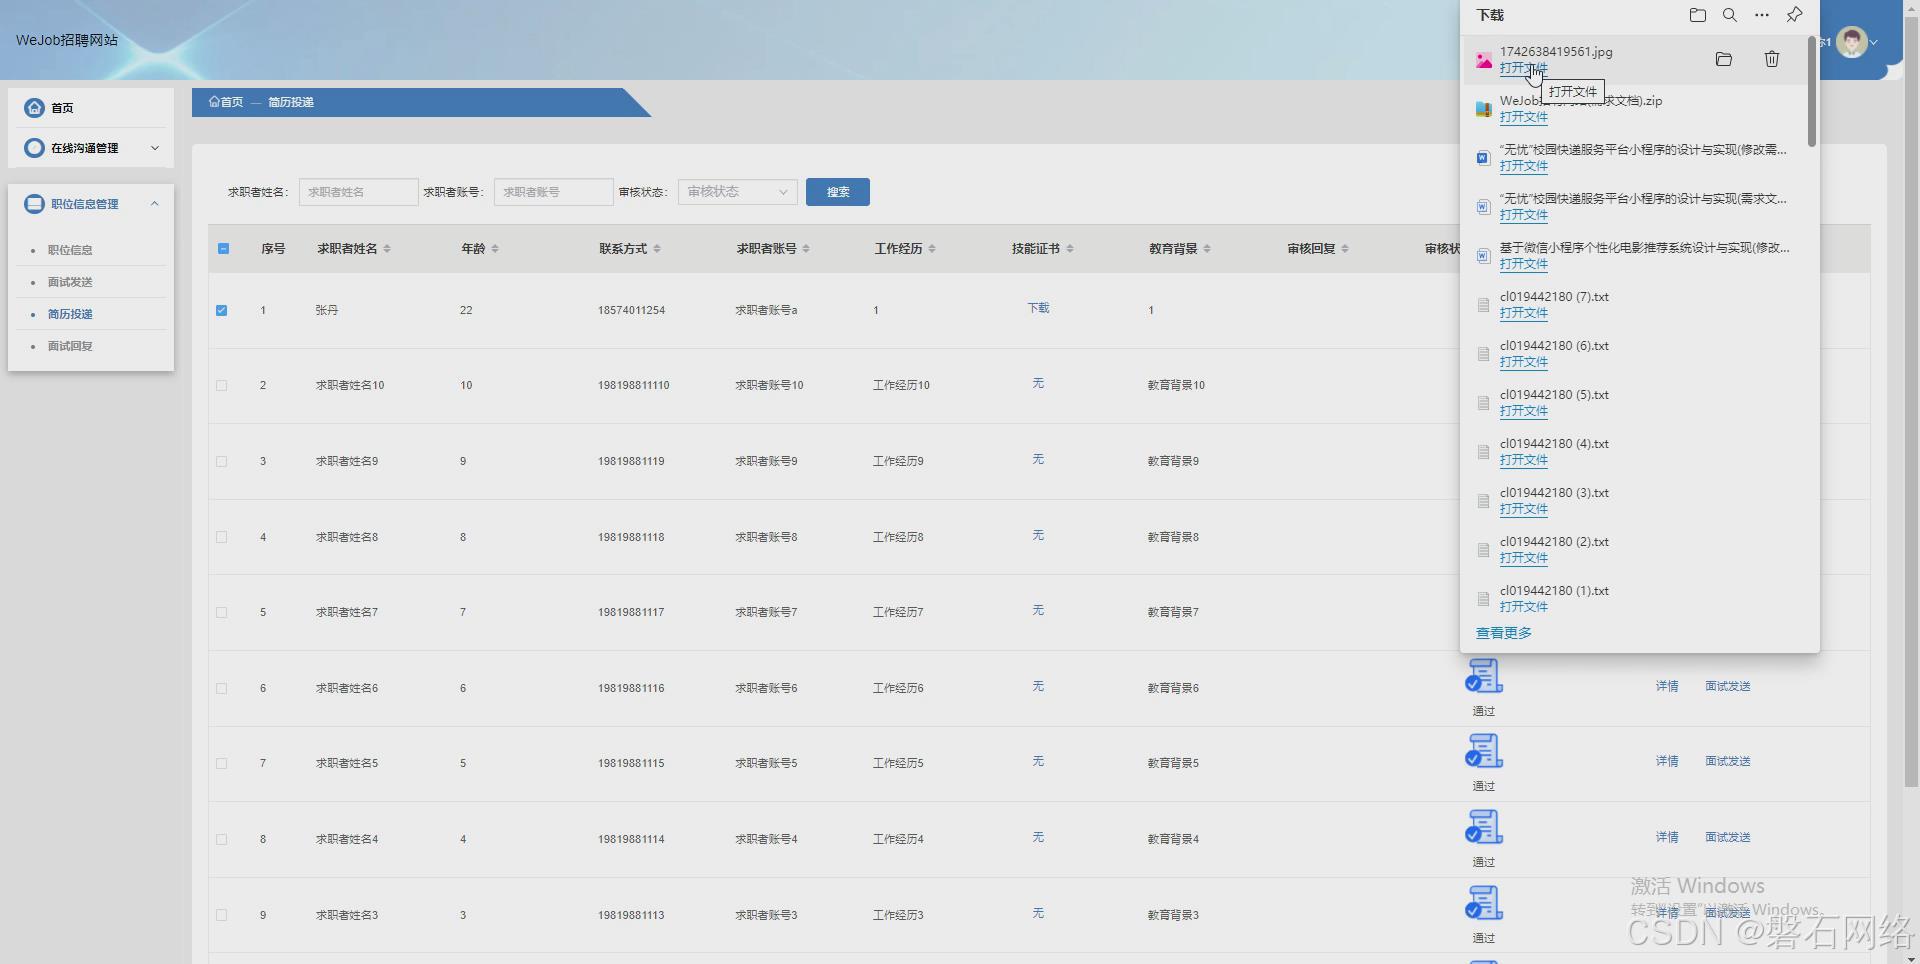This screenshot has width=1920, height=964.
Task: Open the 审核状态 dropdown filter
Action: 737,192
